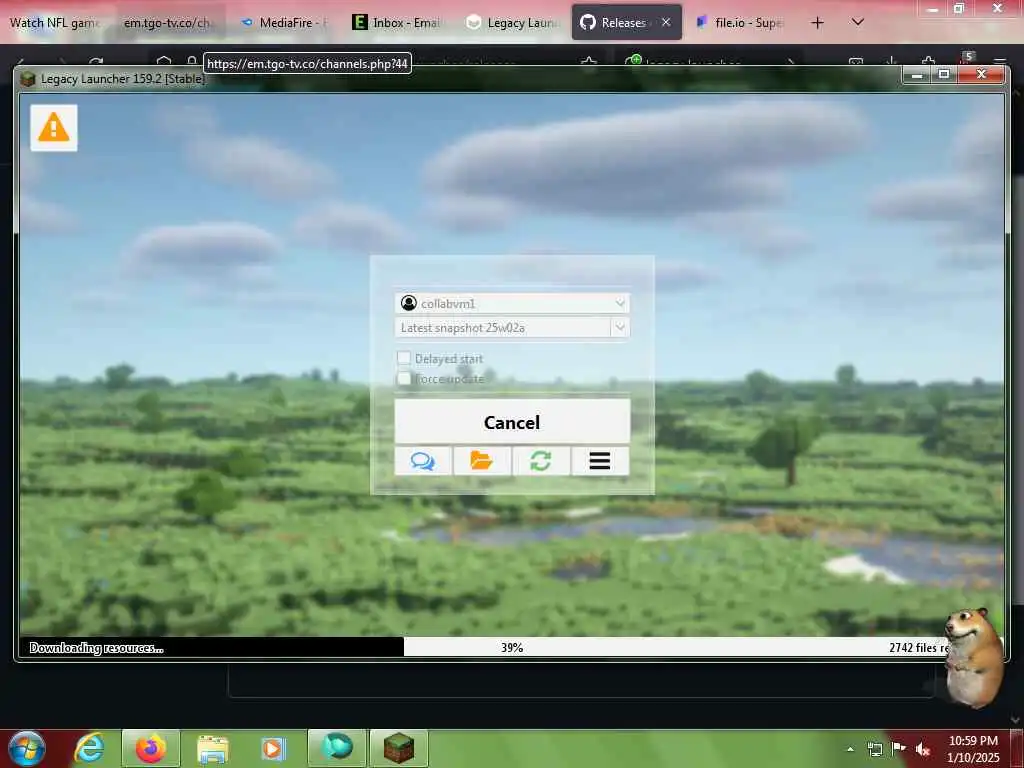Click the Downloading resources status text
Screen dimensions: 1024x768
pyautogui.click(x=96, y=648)
